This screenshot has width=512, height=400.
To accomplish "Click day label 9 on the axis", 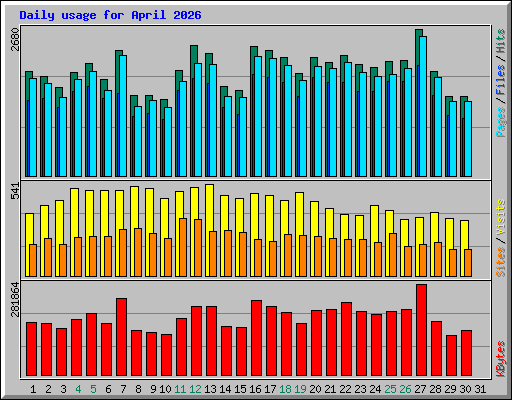I will coord(153,389).
